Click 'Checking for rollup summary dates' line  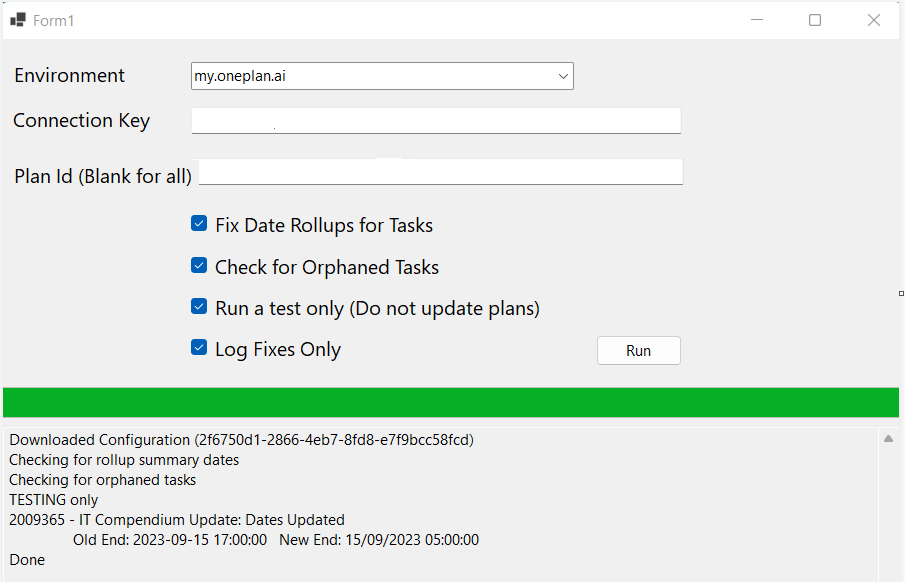tap(124, 460)
